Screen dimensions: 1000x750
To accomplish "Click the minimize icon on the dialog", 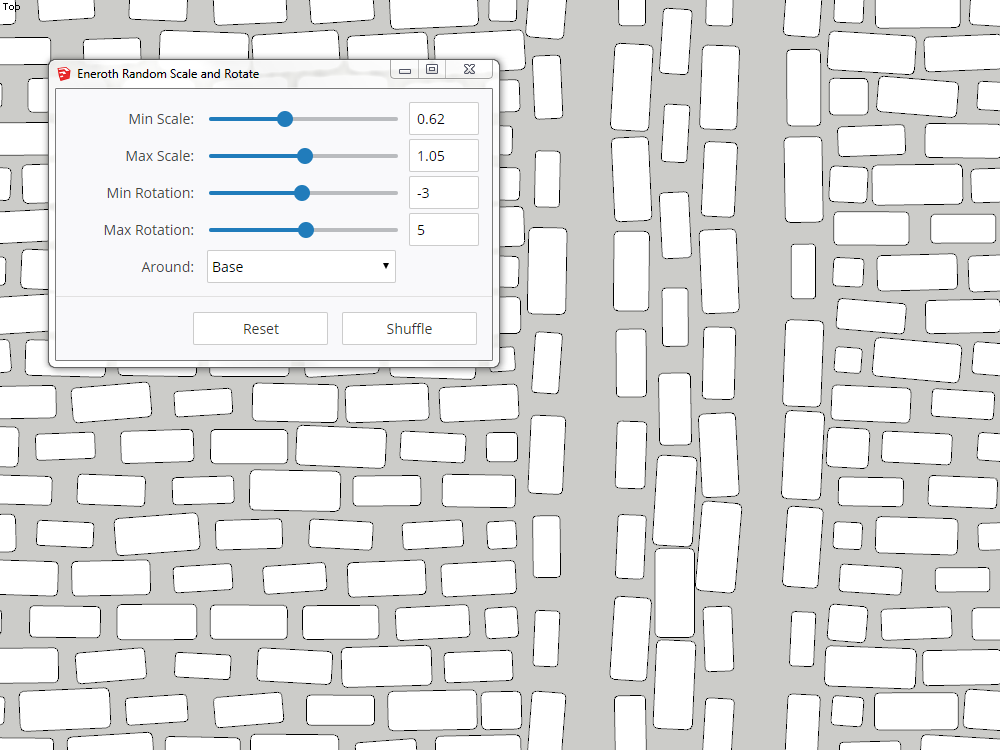I will [x=404, y=70].
